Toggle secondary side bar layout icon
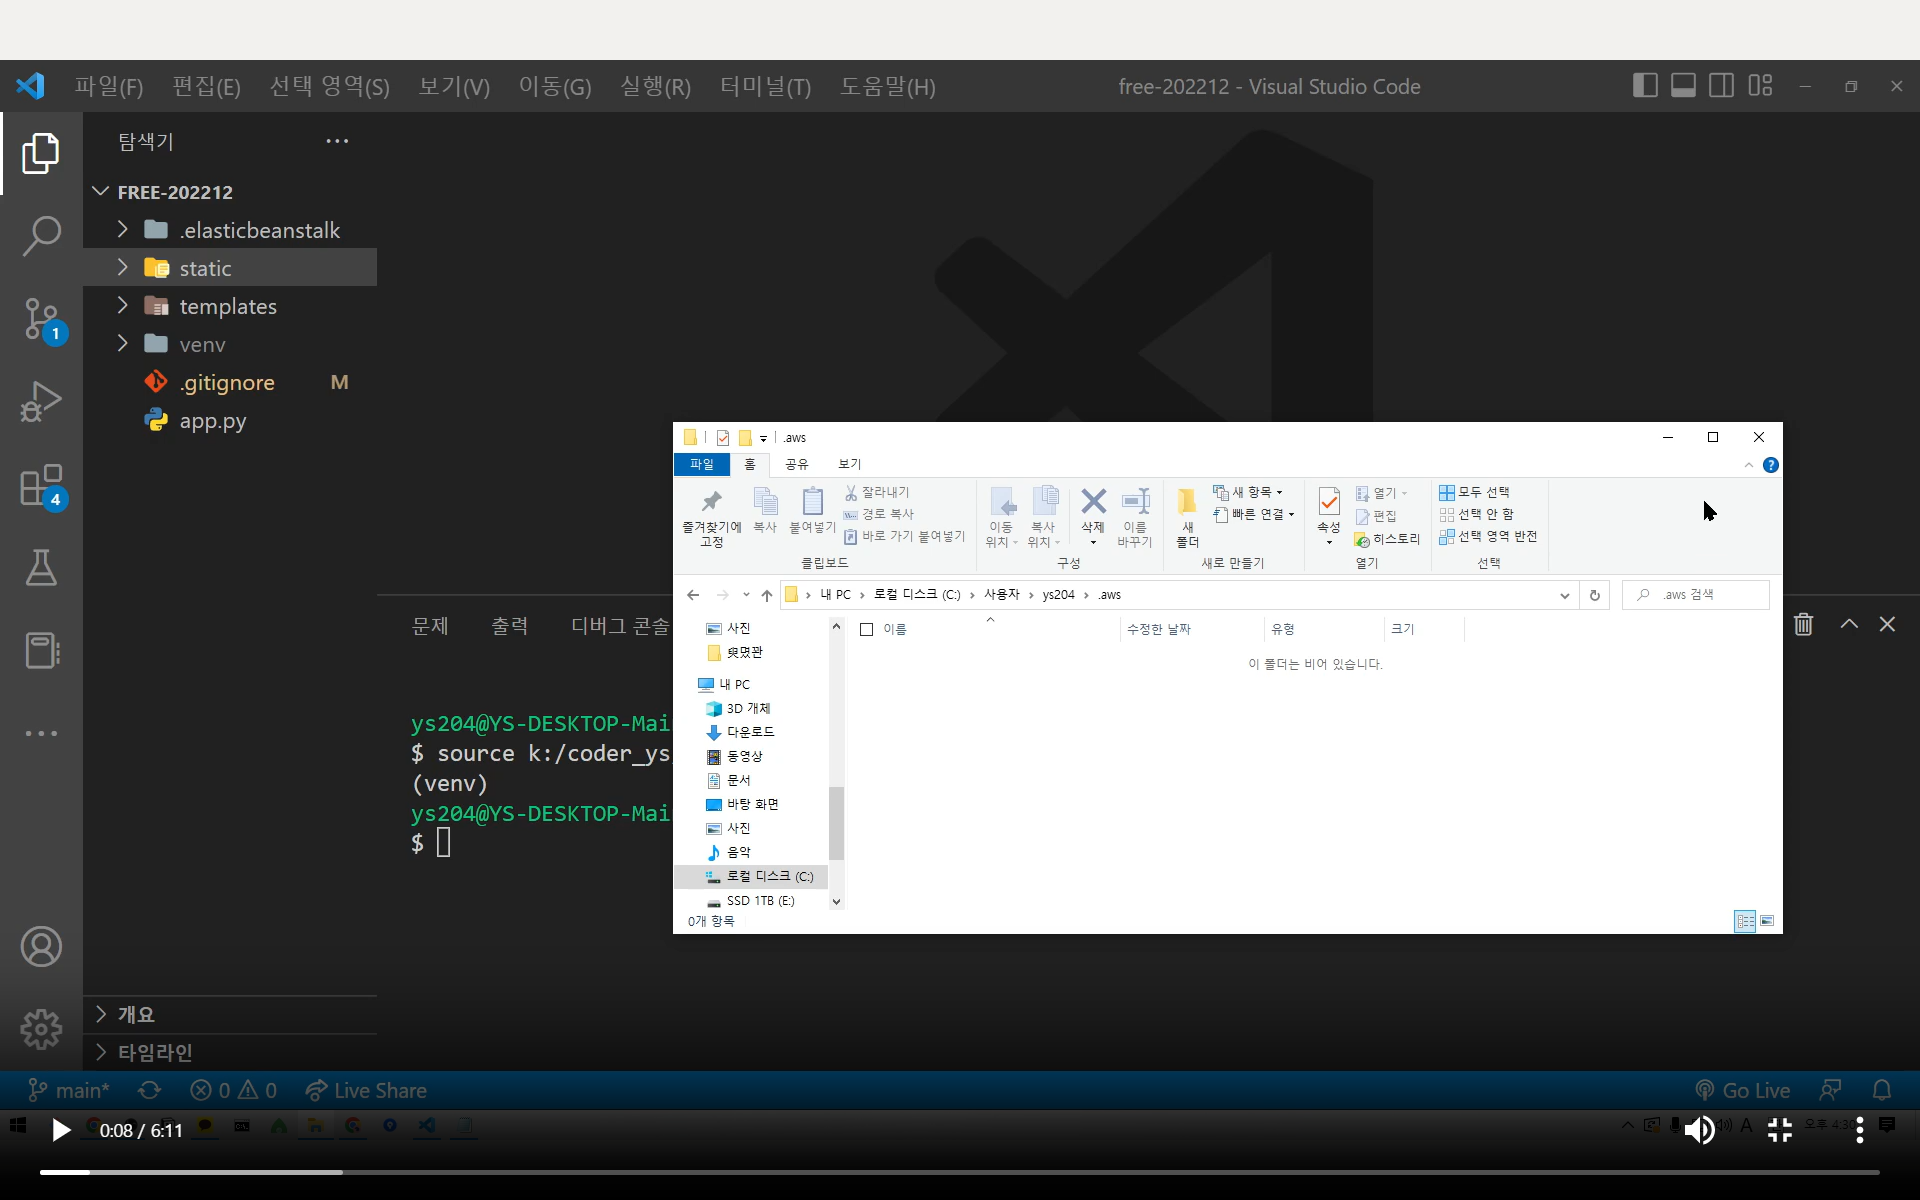The image size is (1920, 1200). pos(1721,86)
